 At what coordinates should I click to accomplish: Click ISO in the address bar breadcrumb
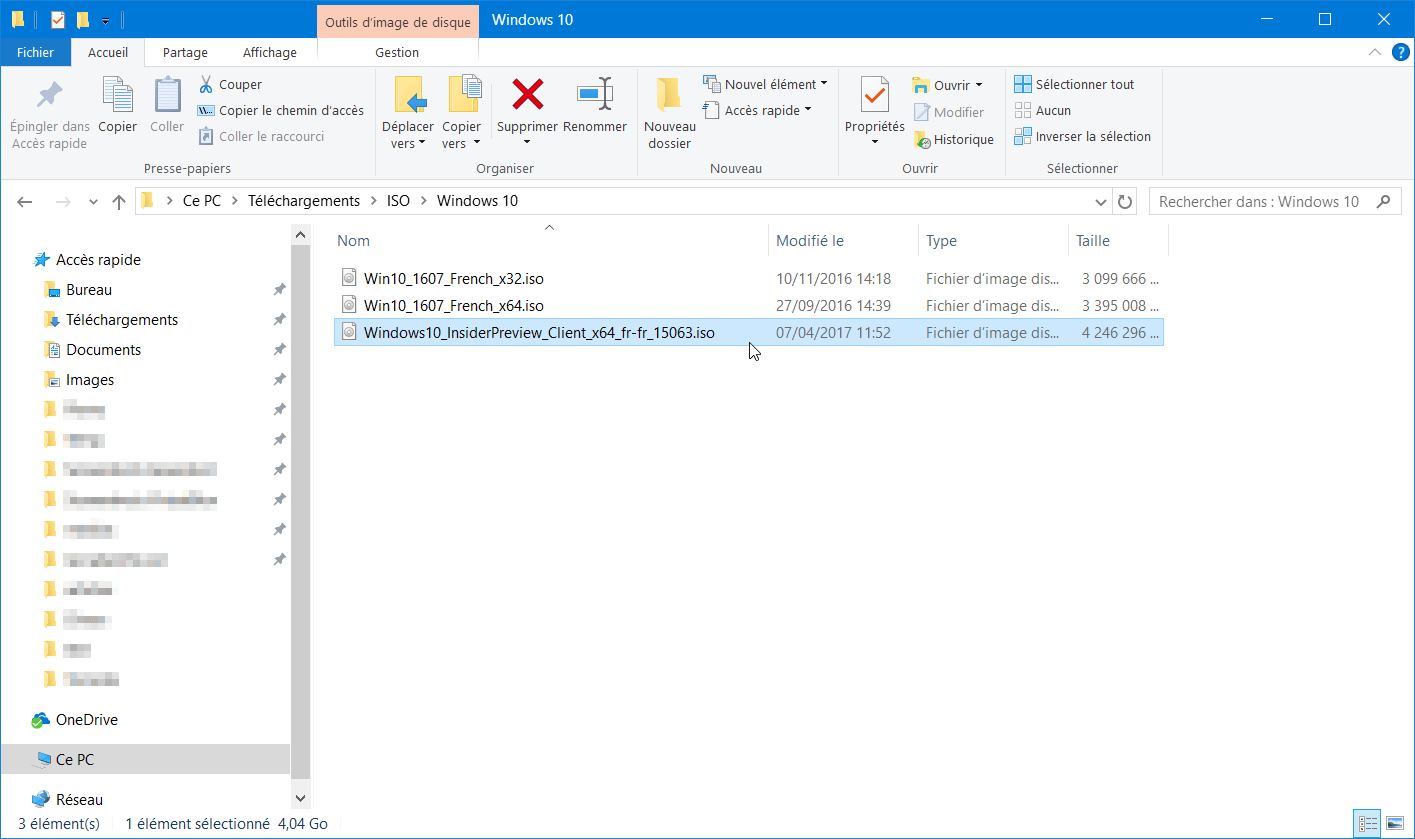398,201
